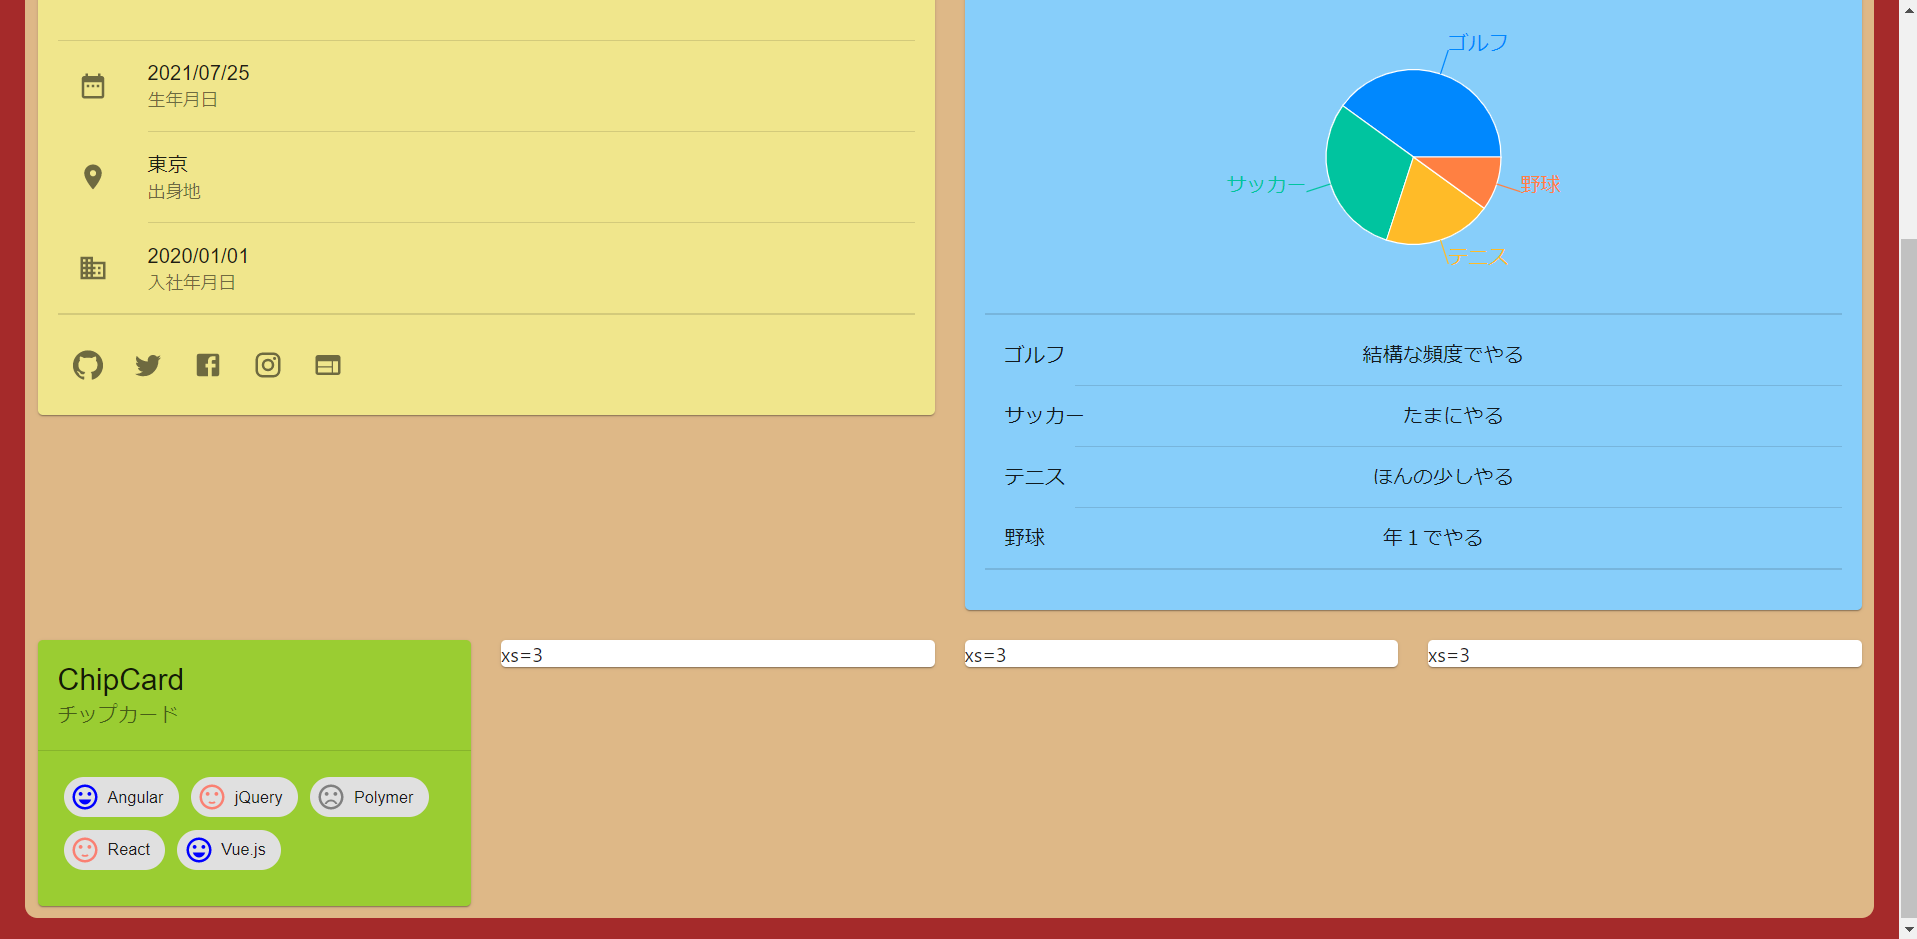Viewport: 1917px width, 939px height.
Task: Click the frown icon on the Polymer chip
Action: tap(331, 797)
